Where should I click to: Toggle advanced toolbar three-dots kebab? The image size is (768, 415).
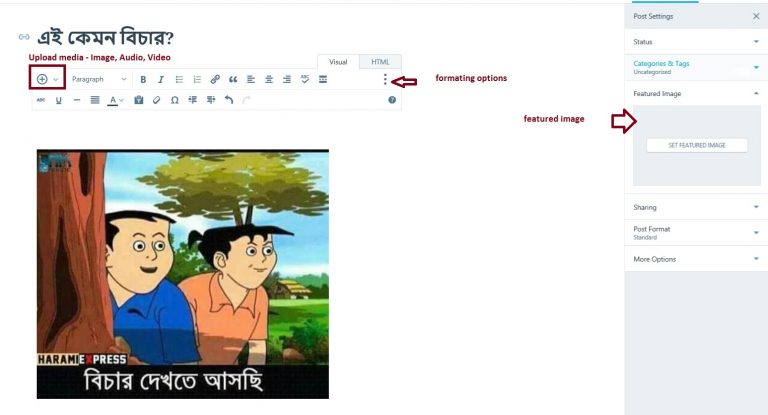385,79
